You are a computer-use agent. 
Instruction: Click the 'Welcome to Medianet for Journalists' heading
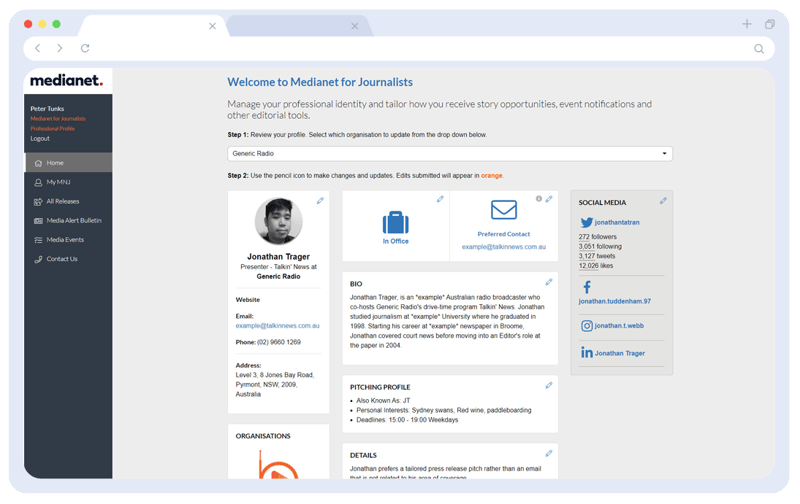(x=320, y=82)
